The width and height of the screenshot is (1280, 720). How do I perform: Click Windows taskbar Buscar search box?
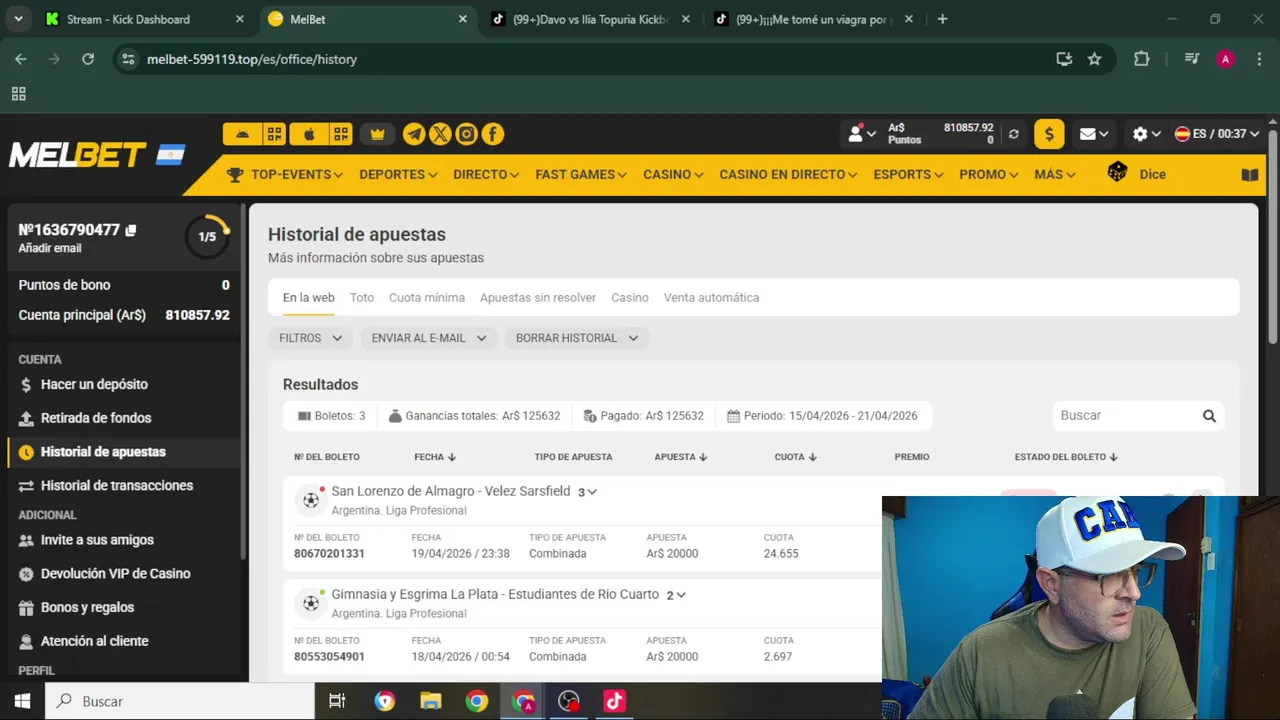pyautogui.click(x=180, y=701)
